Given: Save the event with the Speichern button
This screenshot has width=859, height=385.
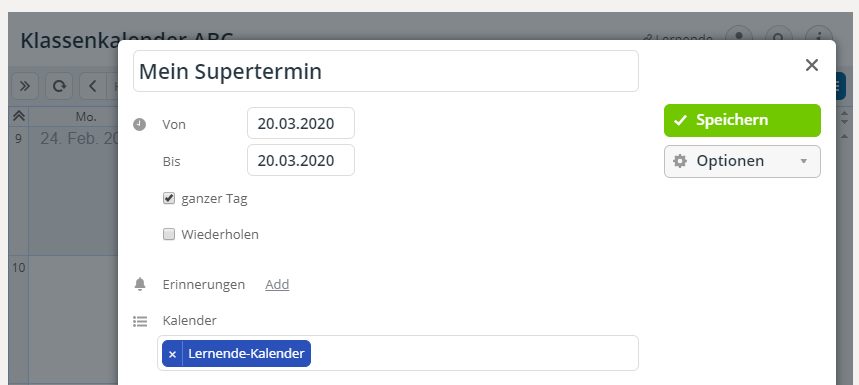Looking at the screenshot, I should [x=742, y=120].
